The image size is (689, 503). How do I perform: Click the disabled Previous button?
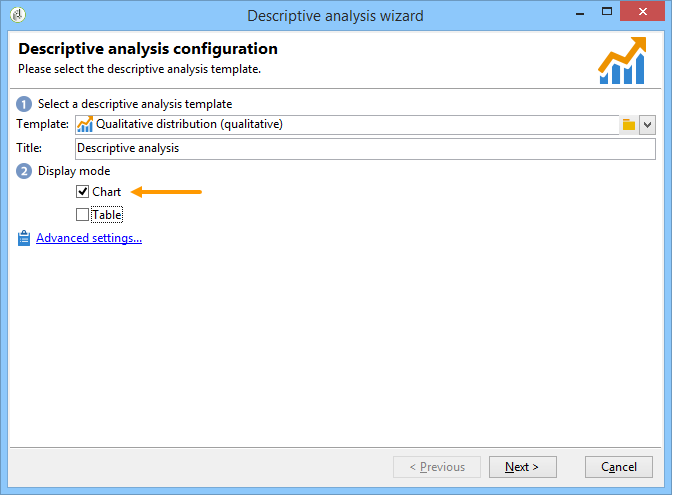(x=437, y=467)
